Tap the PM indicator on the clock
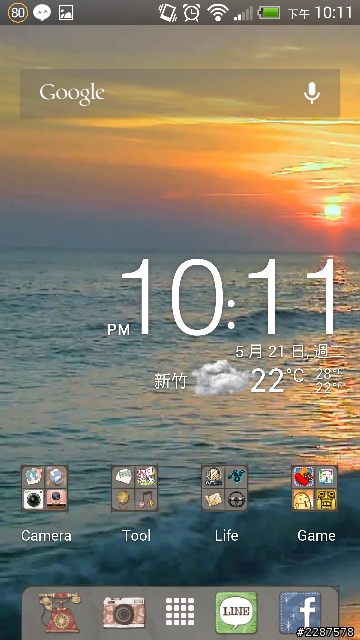This screenshot has height=640, width=360. (x=118, y=329)
